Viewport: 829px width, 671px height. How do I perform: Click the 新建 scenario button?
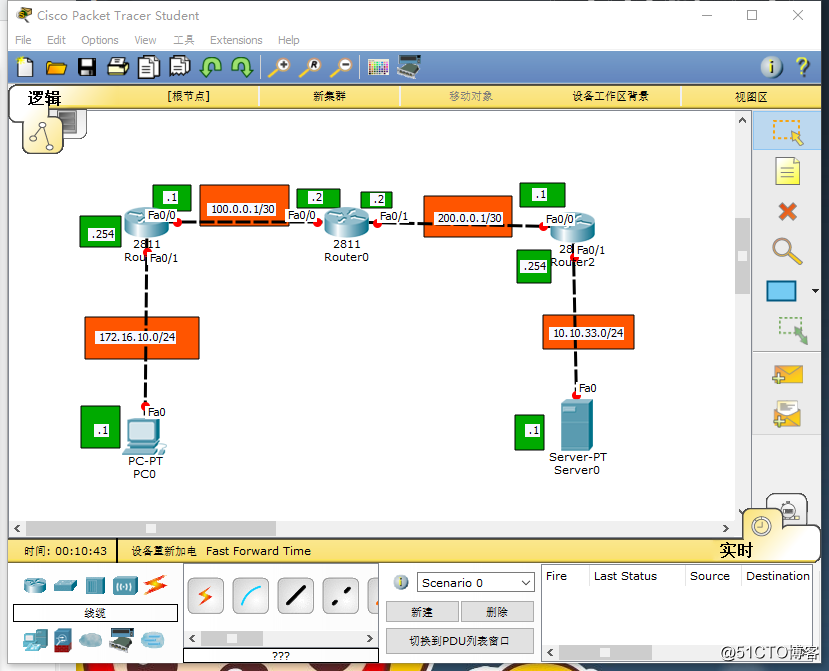tap(422, 612)
